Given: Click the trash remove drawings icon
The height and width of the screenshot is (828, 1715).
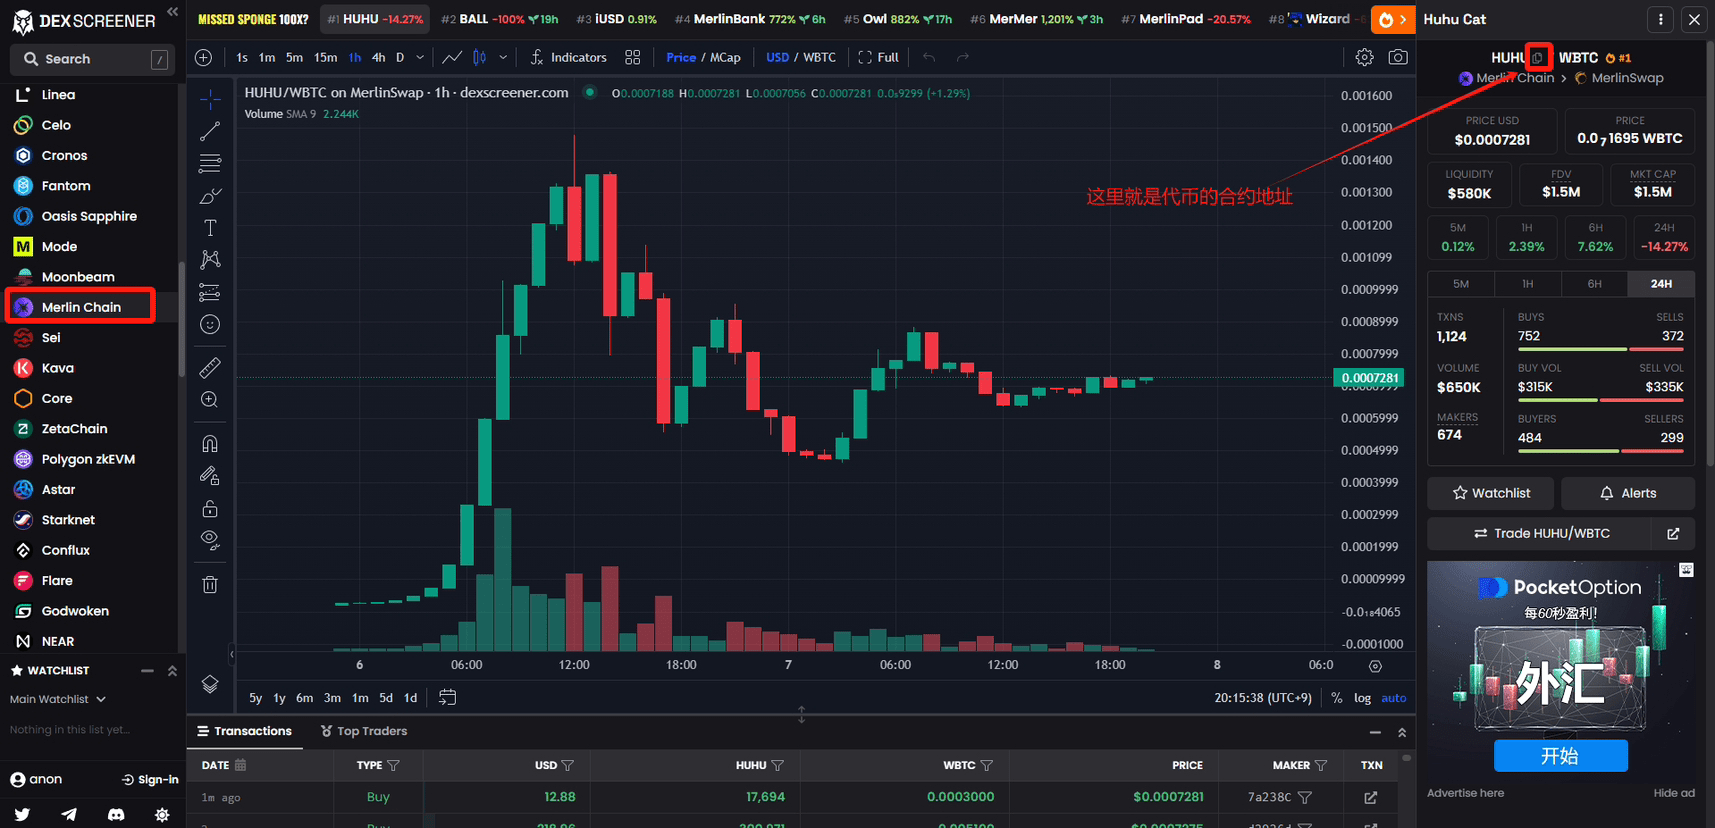Looking at the screenshot, I should (210, 584).
